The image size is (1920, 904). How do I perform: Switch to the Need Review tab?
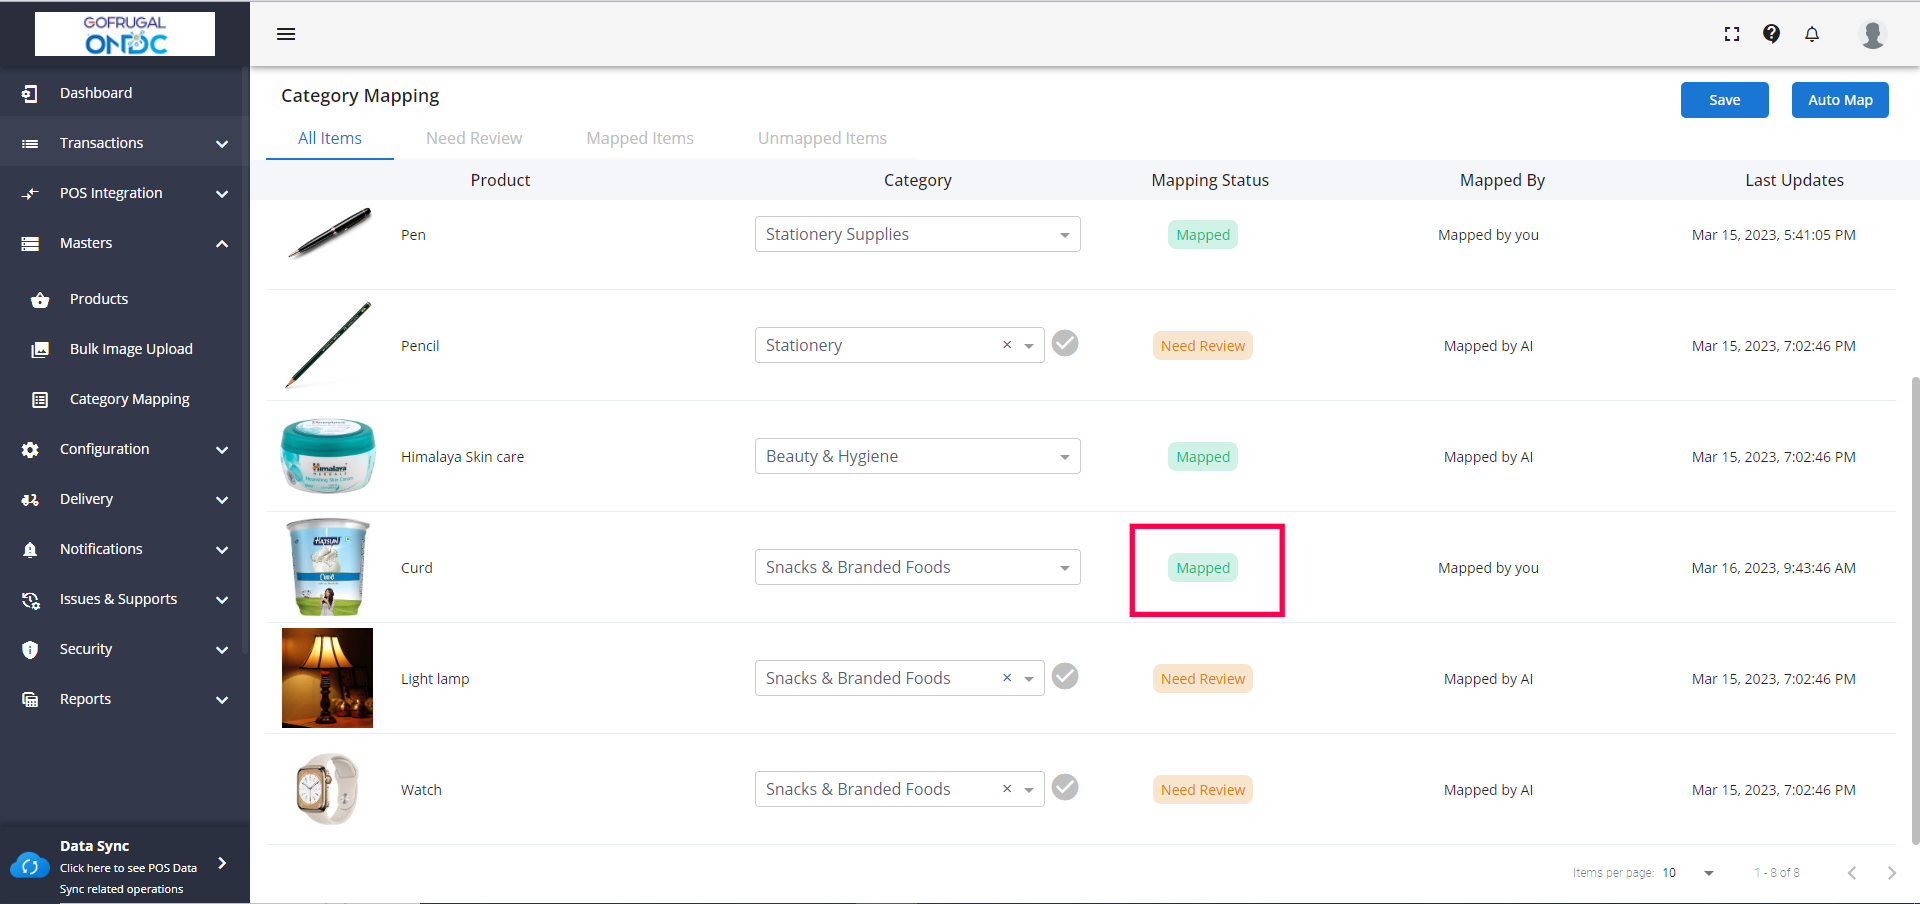pyautogui.click(x=474, y=138)
